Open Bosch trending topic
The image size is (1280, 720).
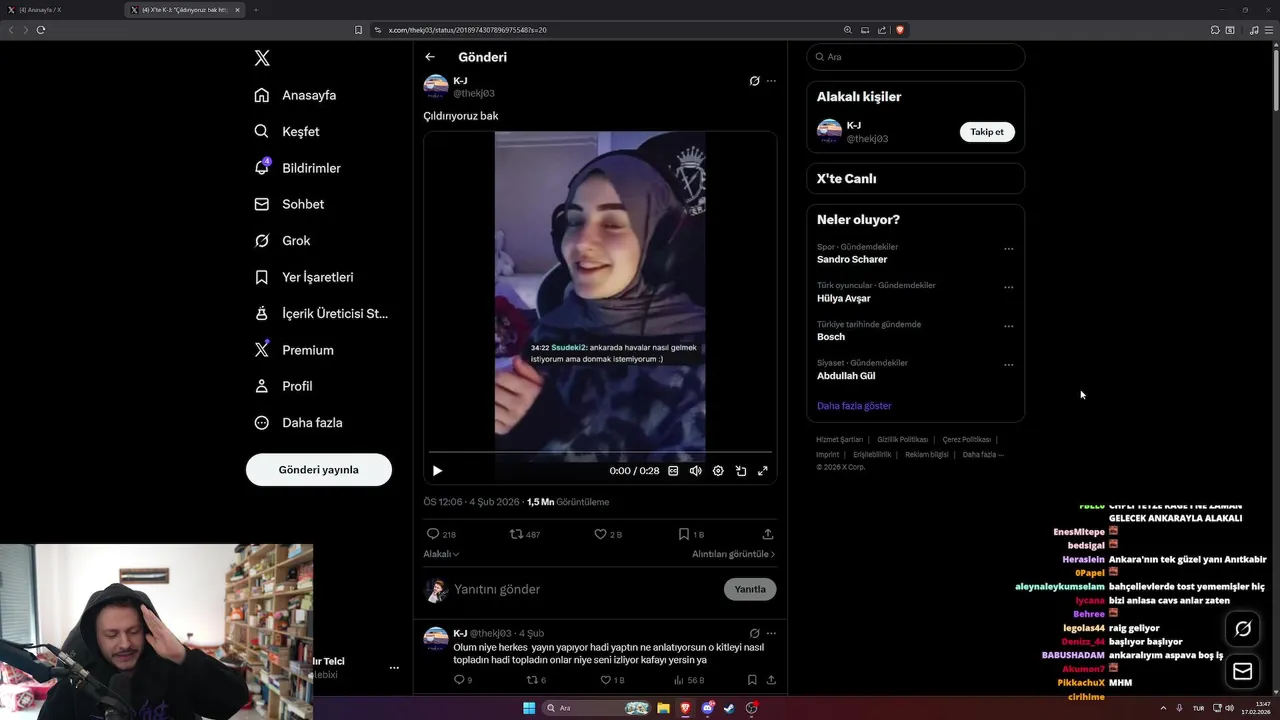831,337
